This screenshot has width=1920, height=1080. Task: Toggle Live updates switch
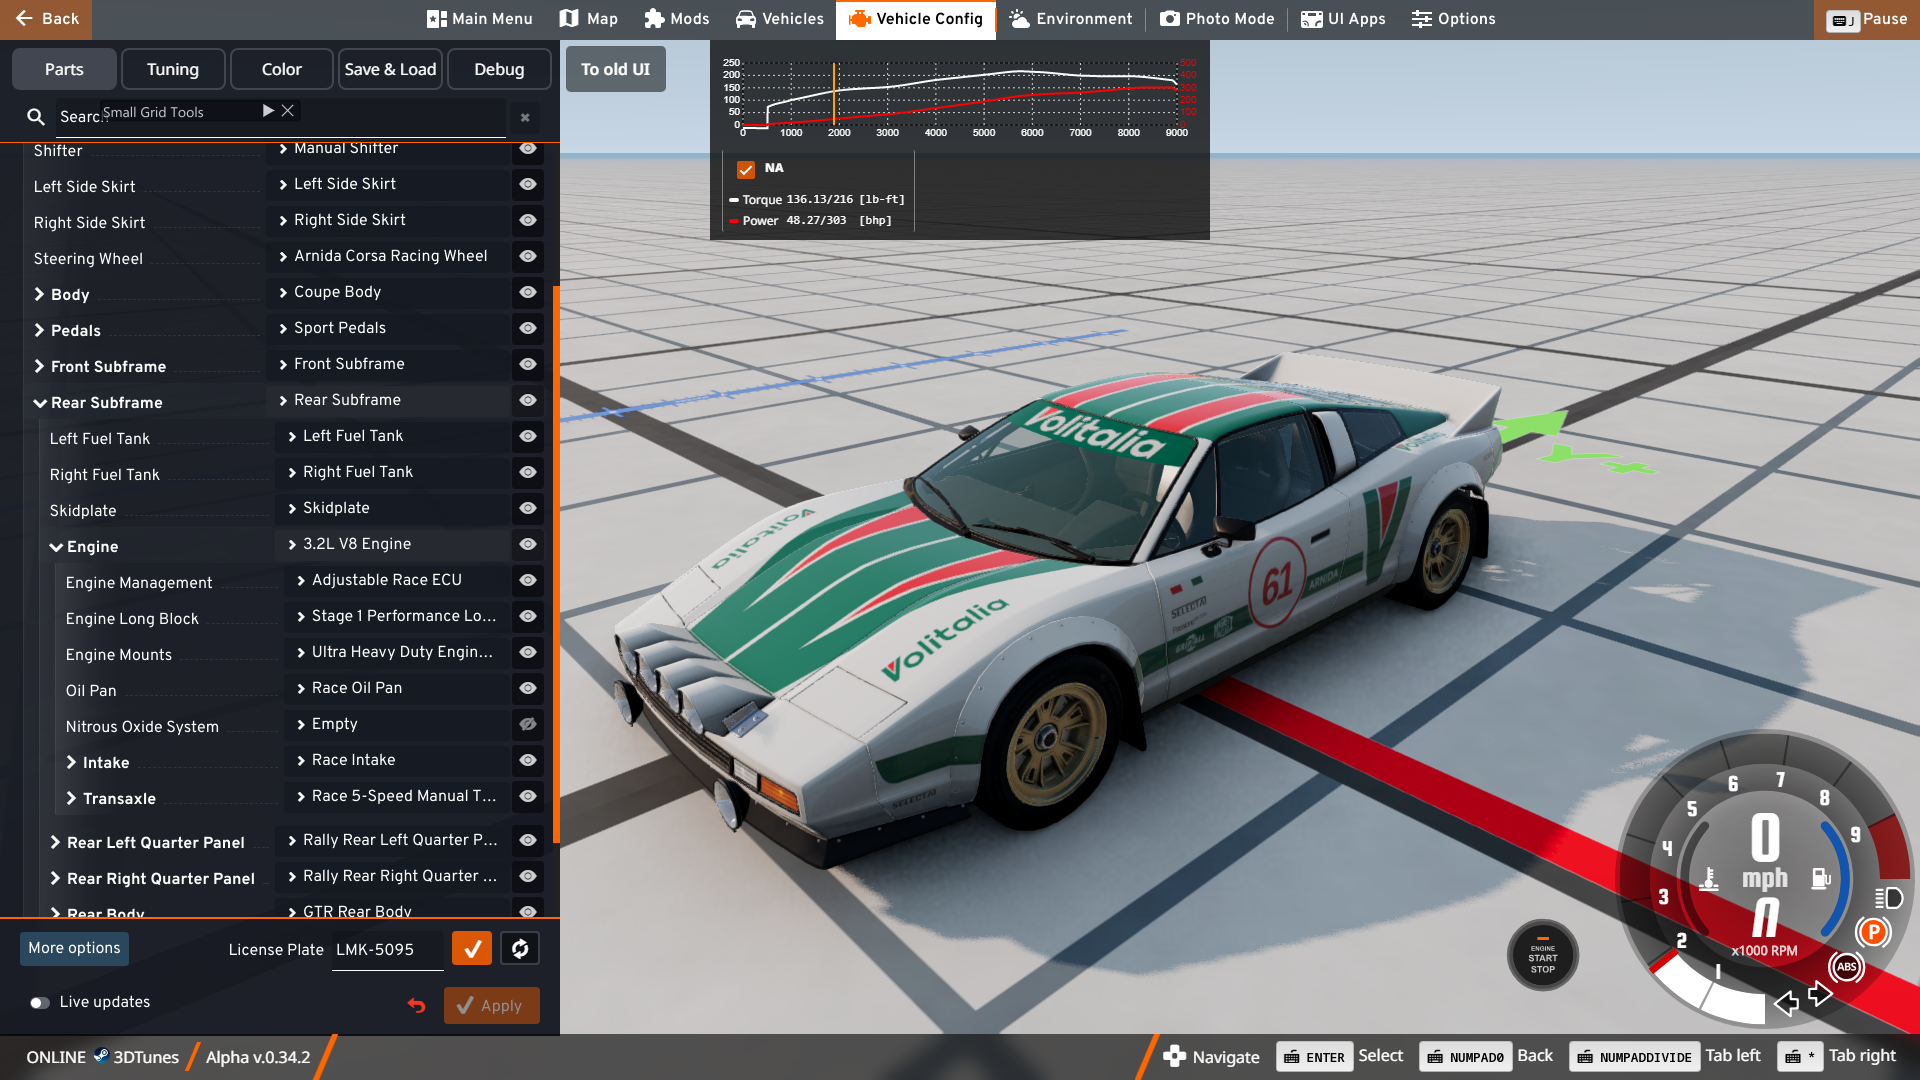40,1003
